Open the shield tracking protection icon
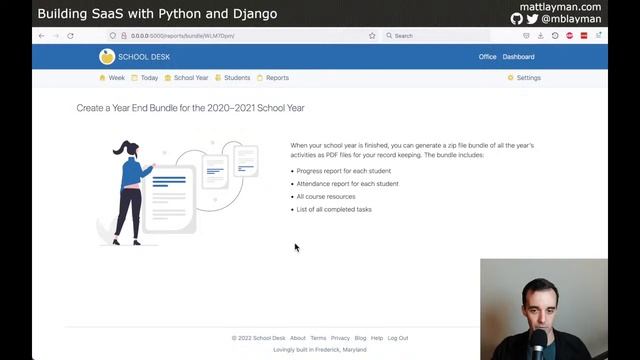This screenshot has width=640, height=360. tap(113, 36)
